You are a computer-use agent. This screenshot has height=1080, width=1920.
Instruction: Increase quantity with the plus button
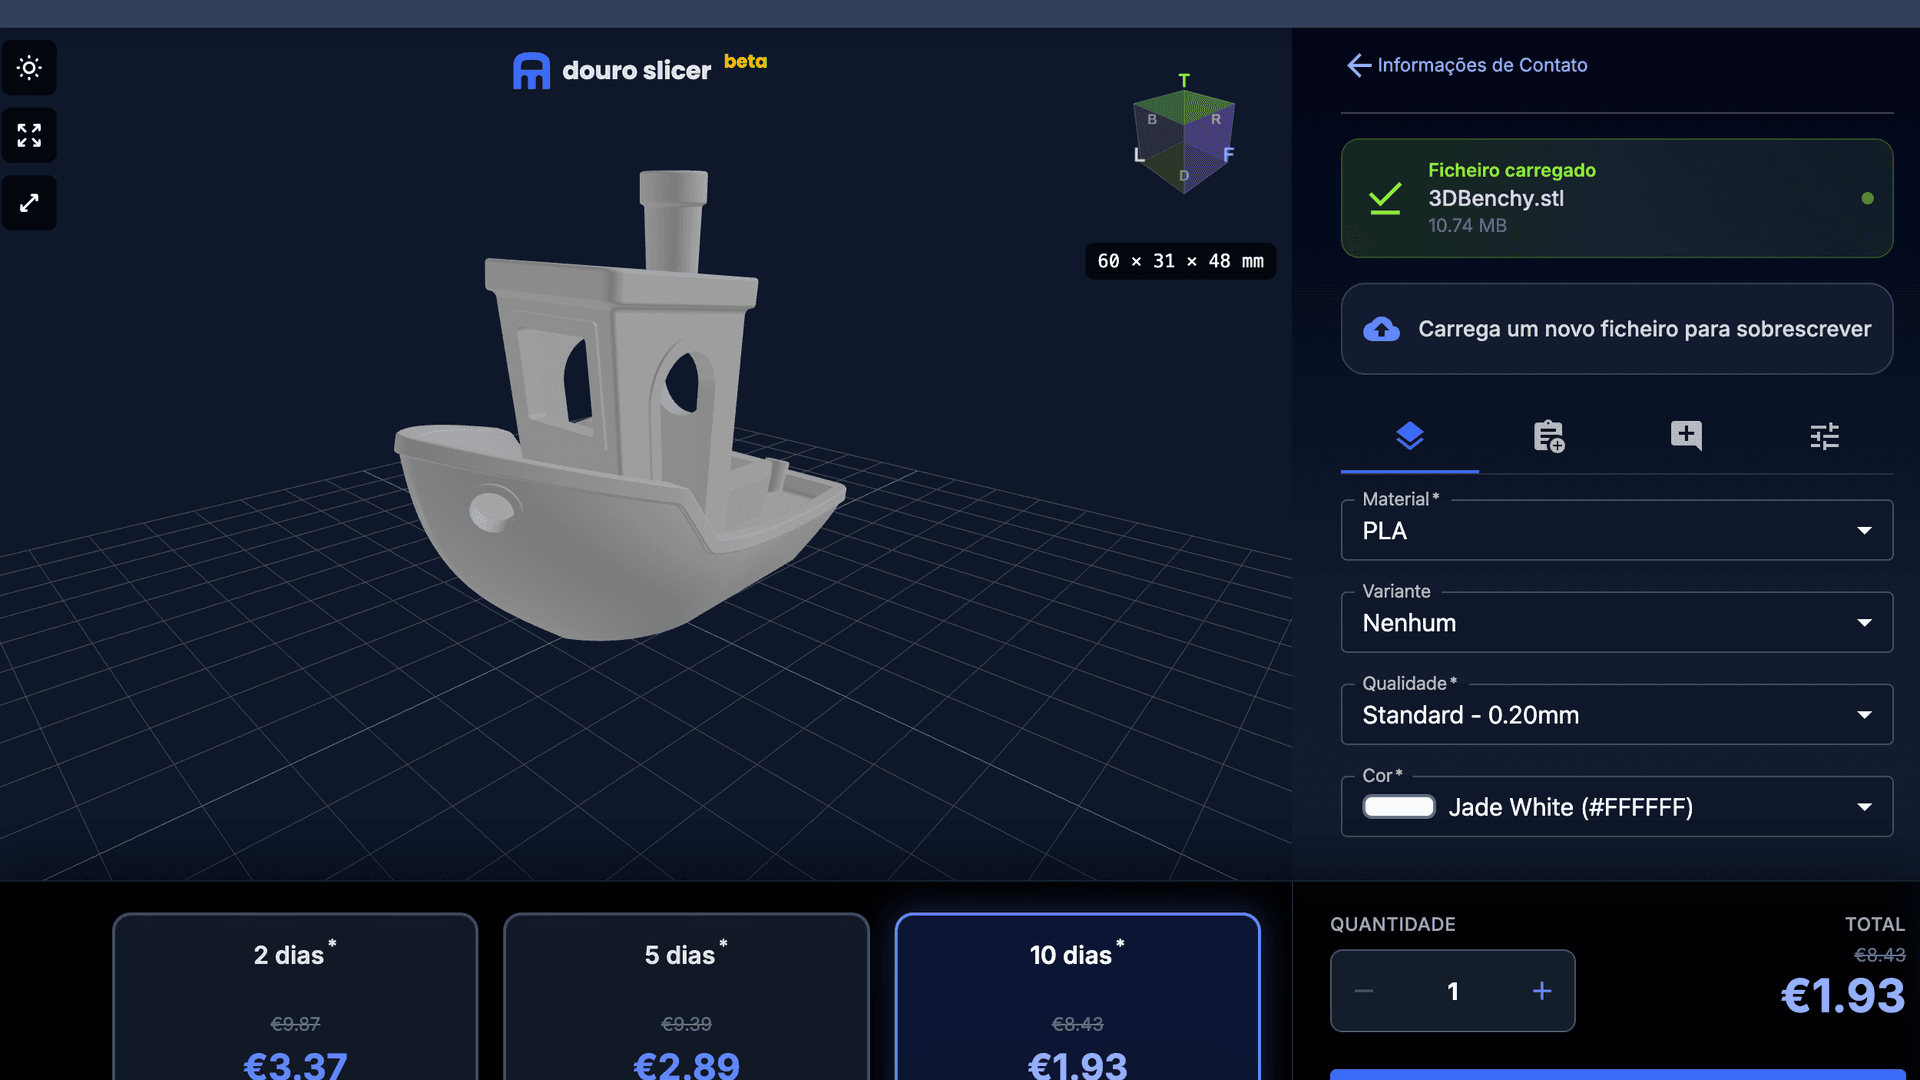[1542, 991]
